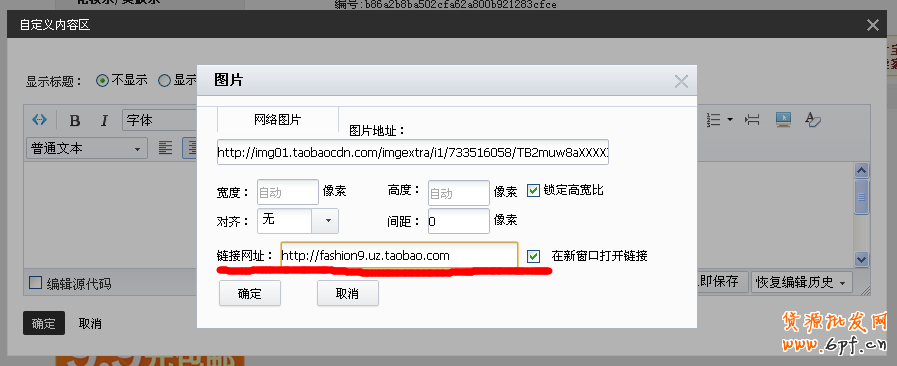This screenshot has width=897, height=366.
Task: Click the 链接网址 input field
Action: (x=399, y=256)
